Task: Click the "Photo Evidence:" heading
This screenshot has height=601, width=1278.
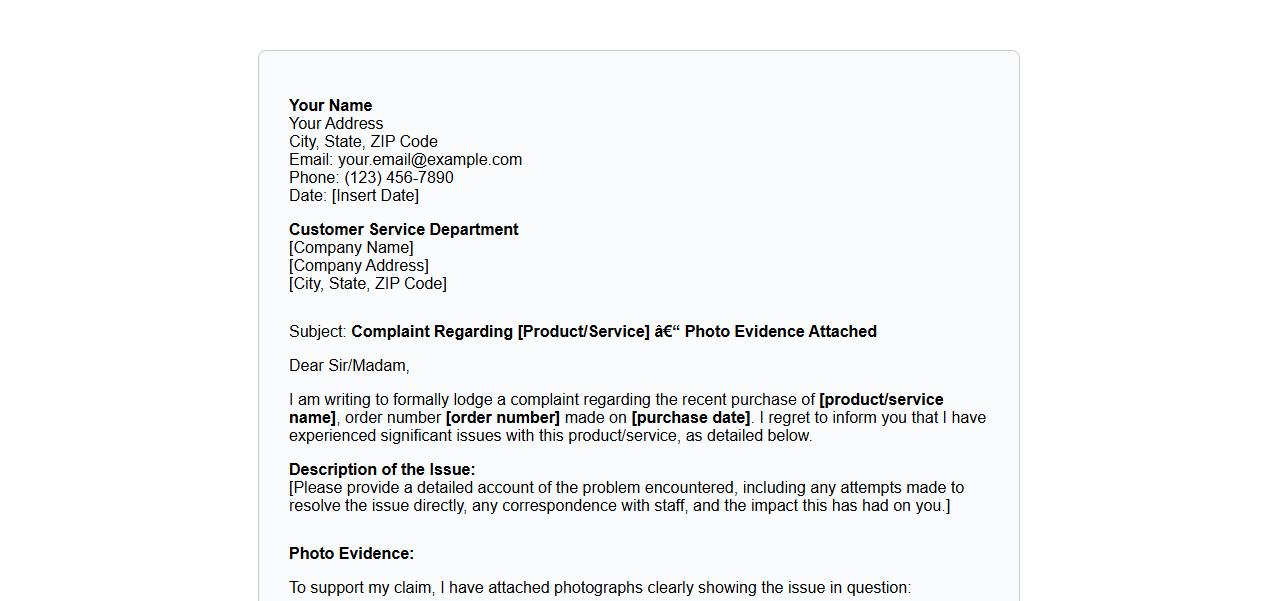Action: pos(351,554)
